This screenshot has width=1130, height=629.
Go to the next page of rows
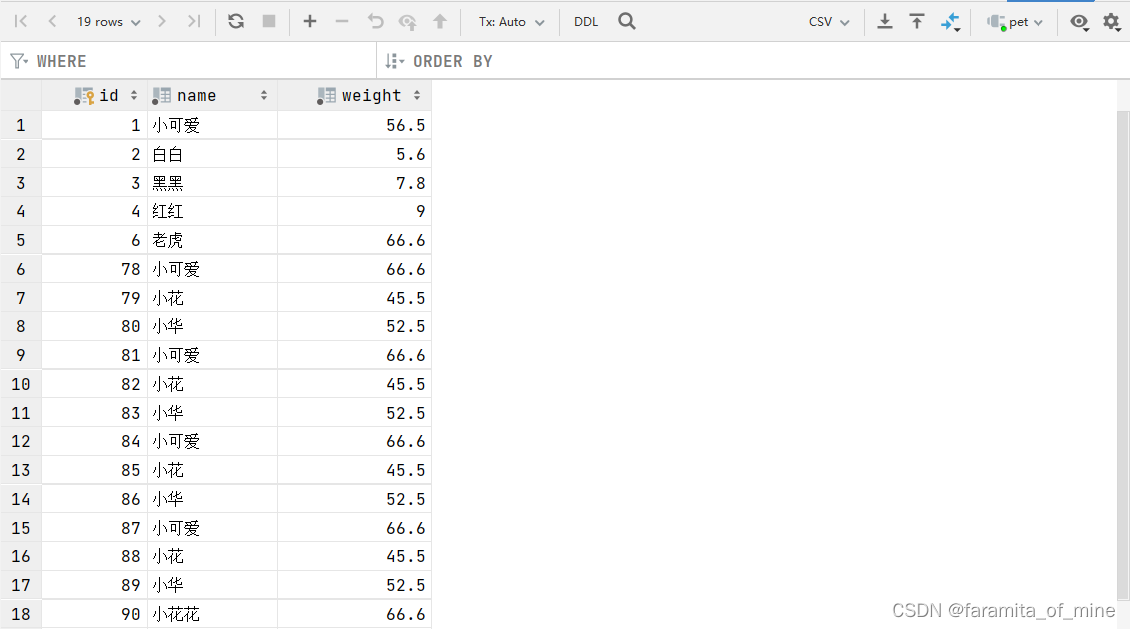pos(162,22)
